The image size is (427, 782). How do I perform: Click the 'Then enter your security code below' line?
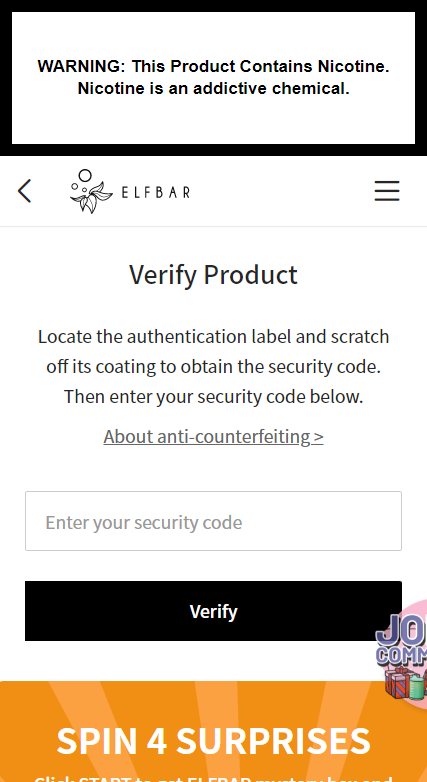(214, 397)
